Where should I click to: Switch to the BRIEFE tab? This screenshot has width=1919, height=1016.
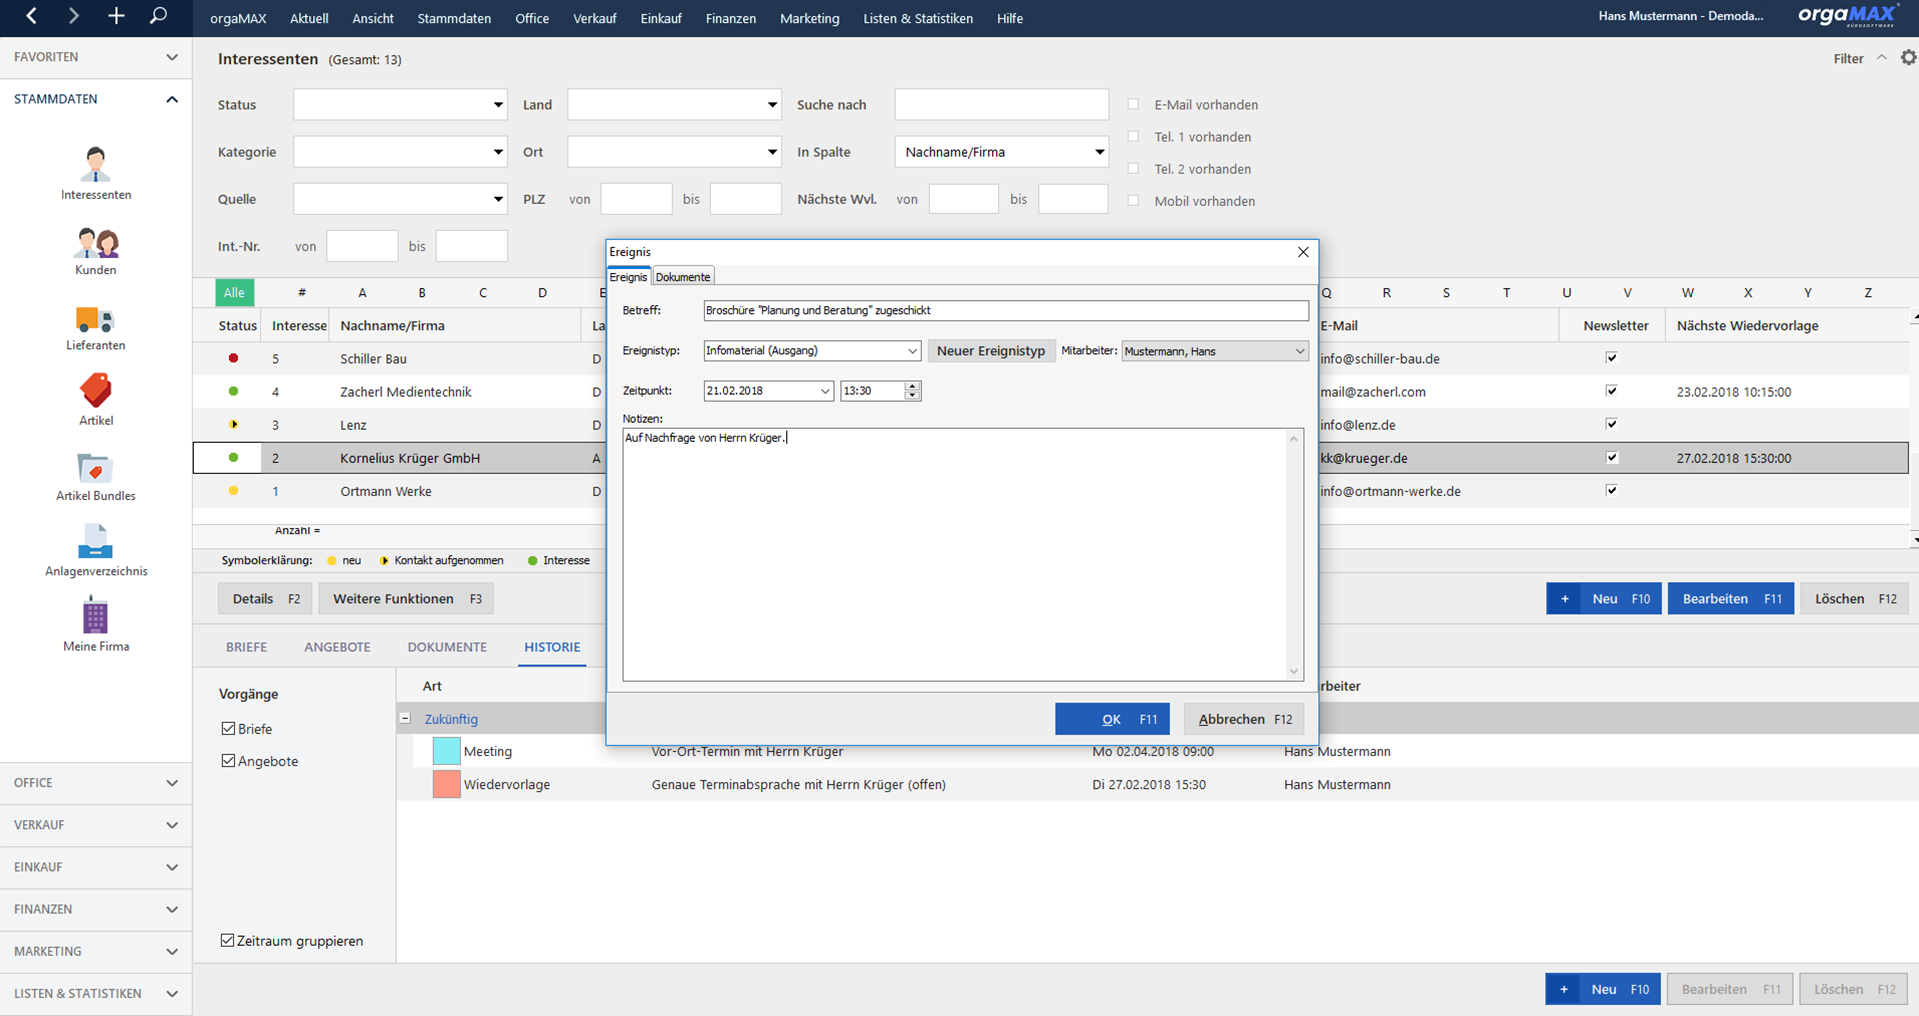[246, 647]
